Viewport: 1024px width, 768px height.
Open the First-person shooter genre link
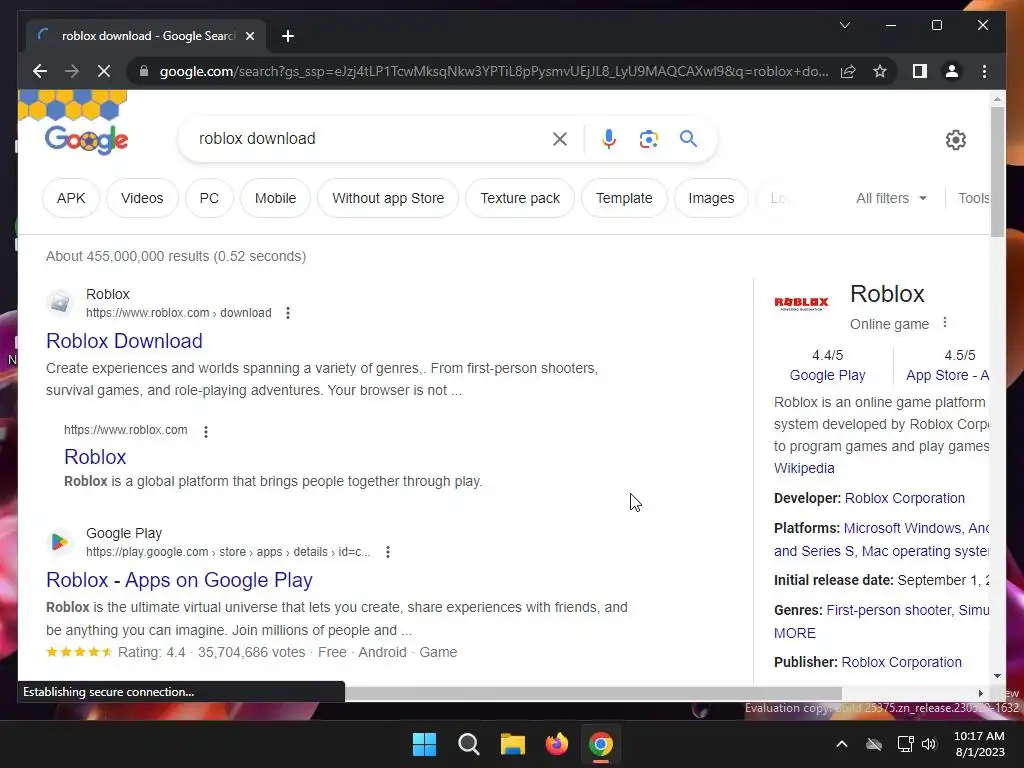889,610
